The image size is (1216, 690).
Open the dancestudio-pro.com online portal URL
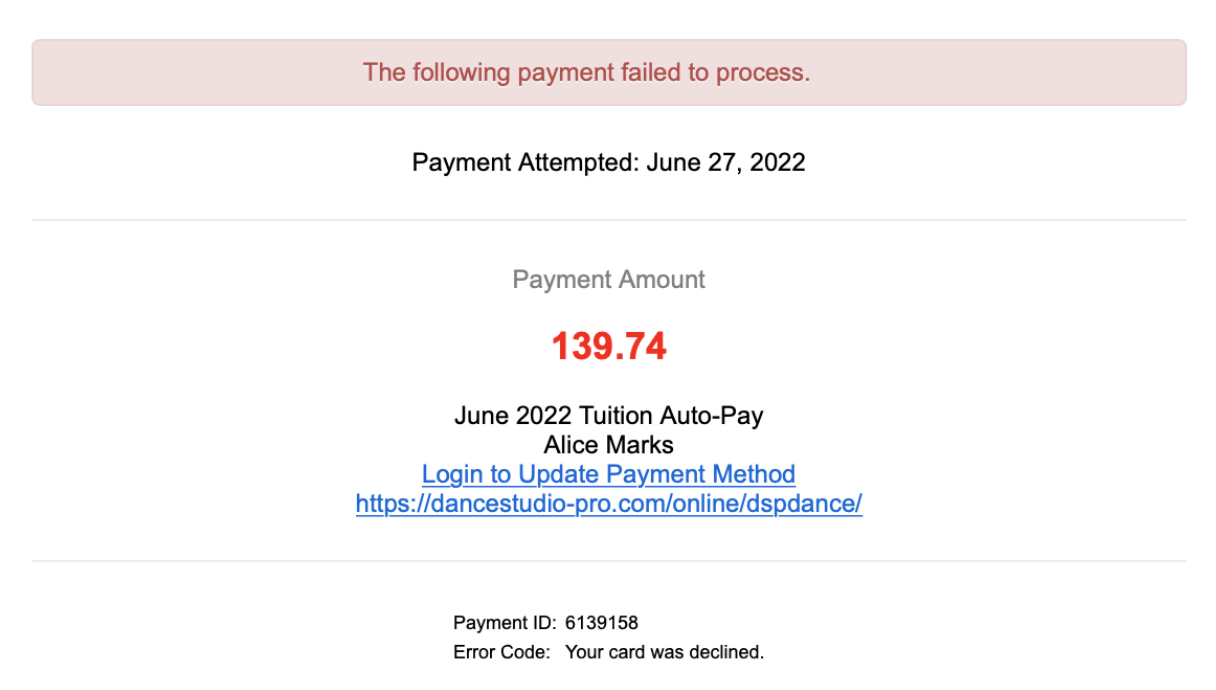pyautogui.click(x=608, y=504)
